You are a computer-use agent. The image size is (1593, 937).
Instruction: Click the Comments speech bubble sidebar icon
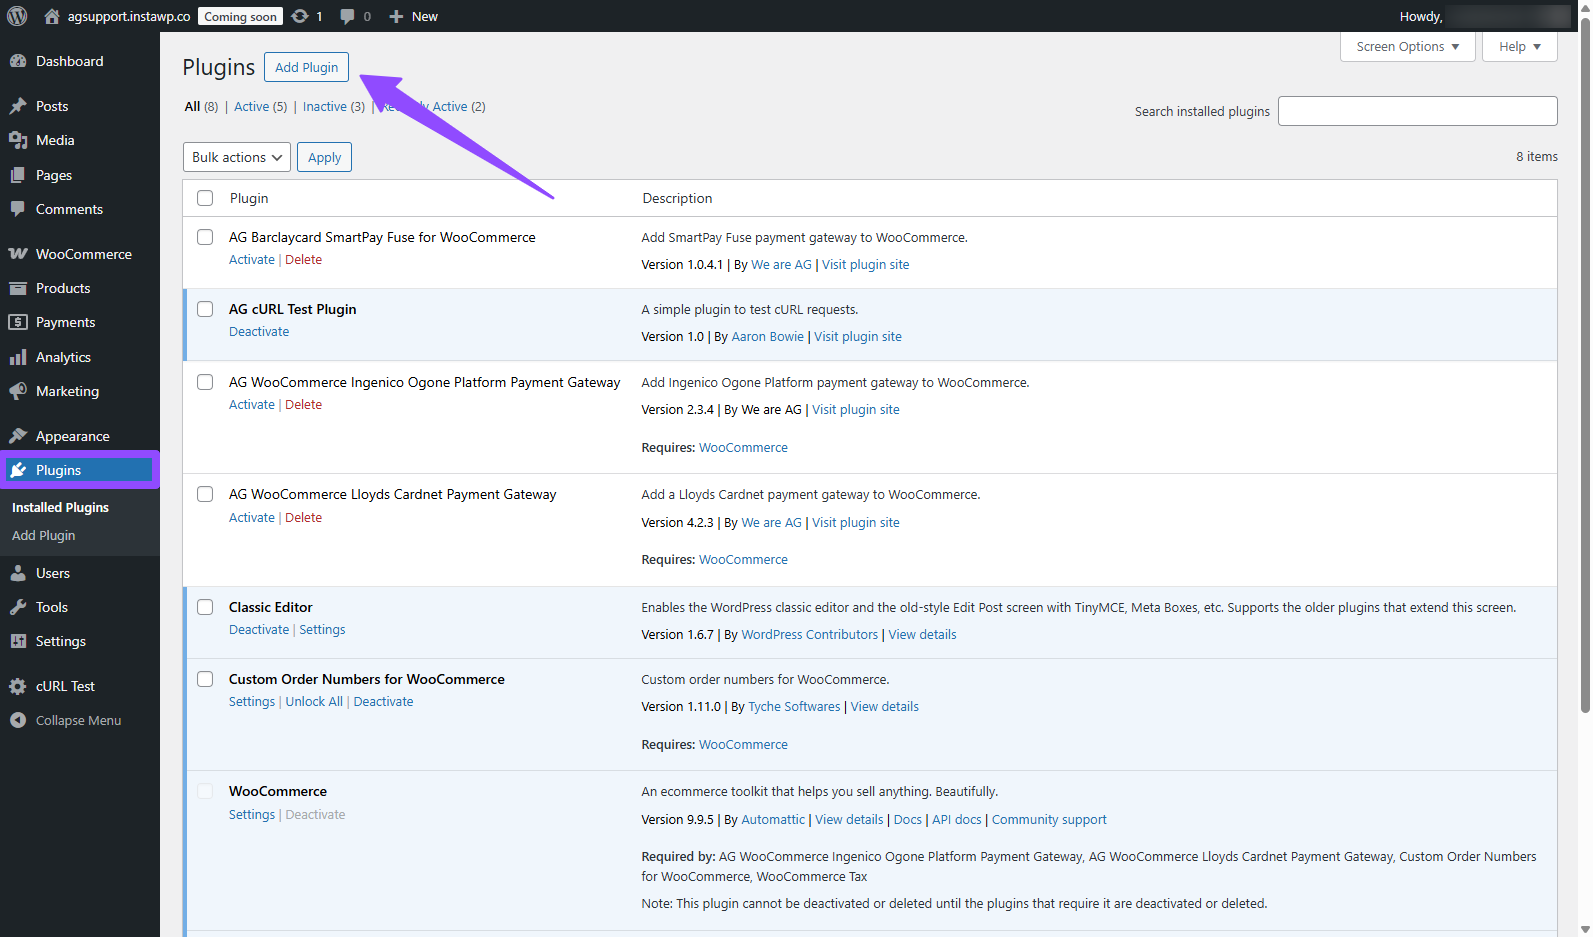coord(18,209)
